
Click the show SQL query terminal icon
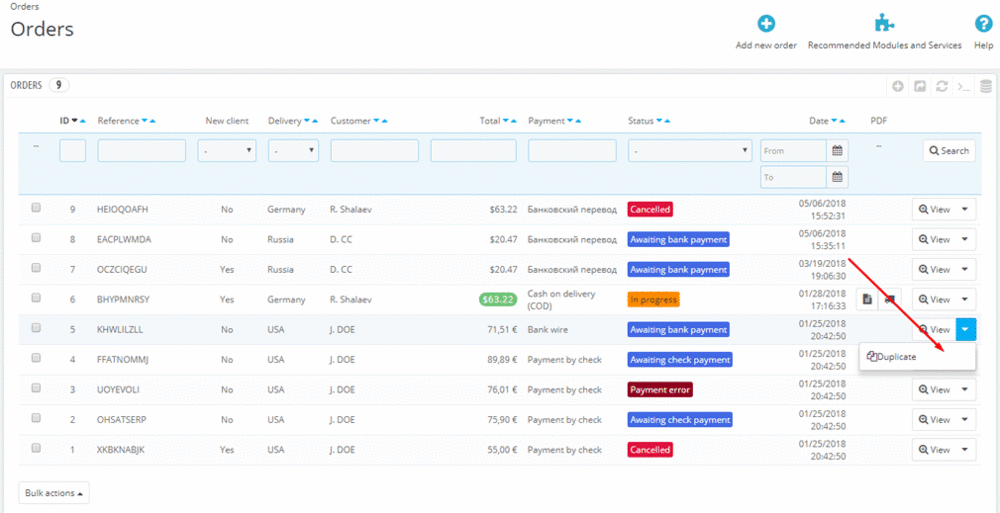[963, 87]
